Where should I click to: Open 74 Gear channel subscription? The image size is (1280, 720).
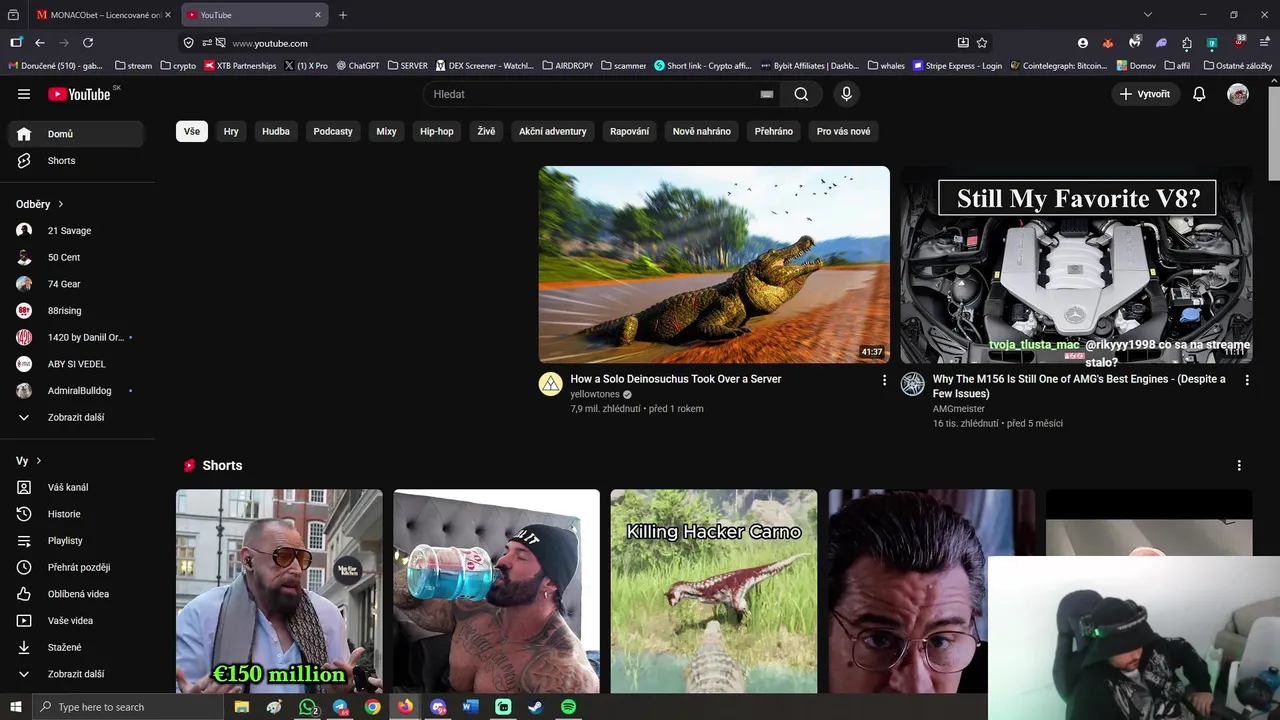pyautogui.click(x=76, y=284)
